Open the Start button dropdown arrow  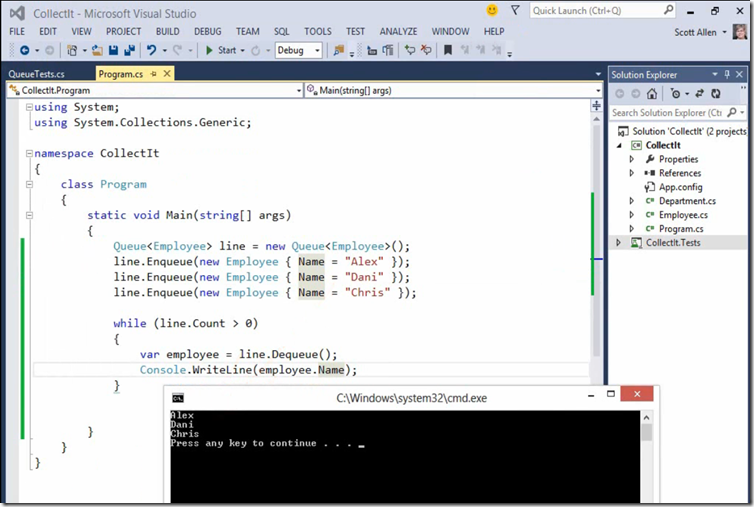point(242,50)
